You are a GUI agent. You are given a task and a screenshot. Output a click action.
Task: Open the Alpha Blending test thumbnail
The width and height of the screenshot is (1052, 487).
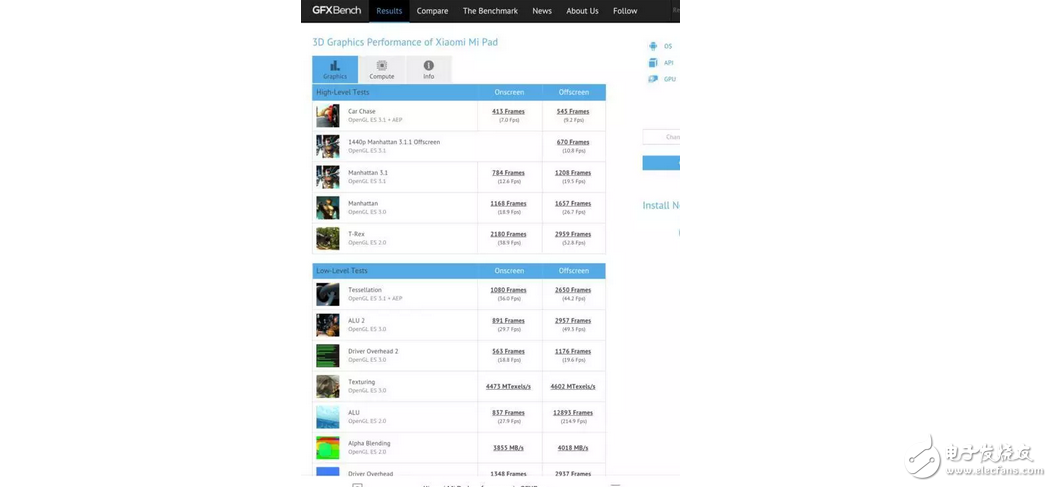tap(328, 447)
